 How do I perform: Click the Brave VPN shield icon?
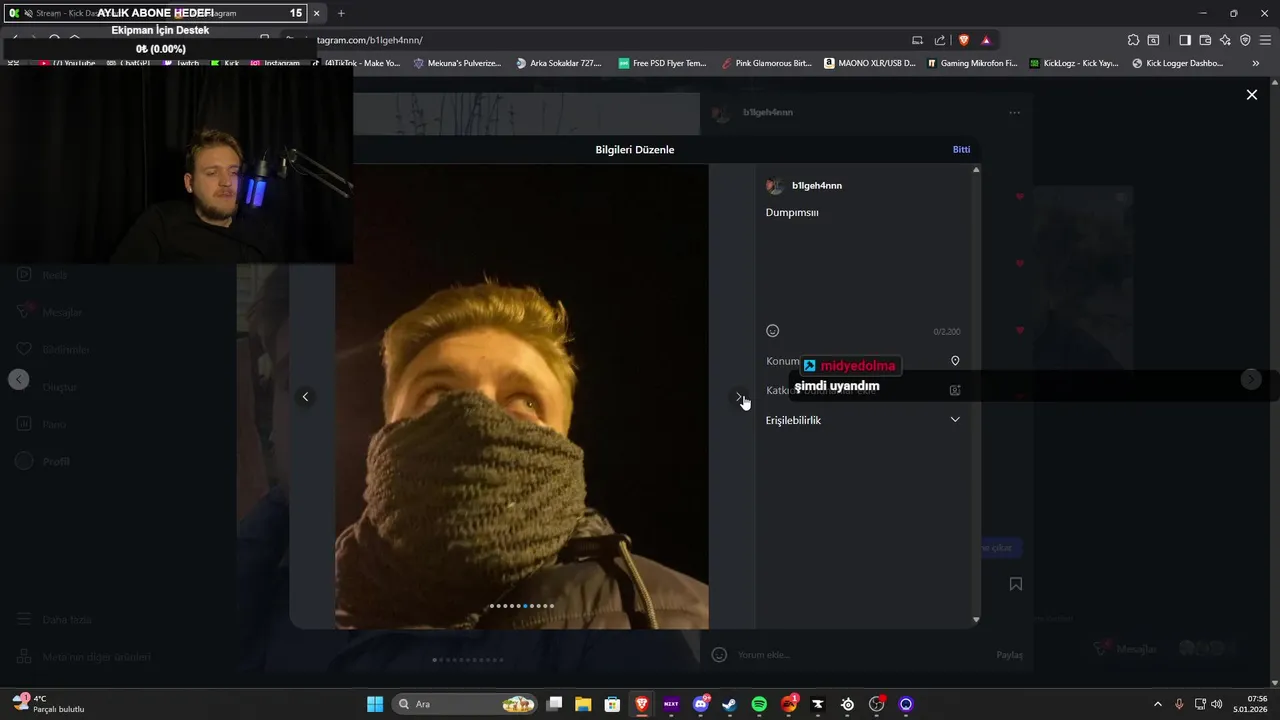1245,40
